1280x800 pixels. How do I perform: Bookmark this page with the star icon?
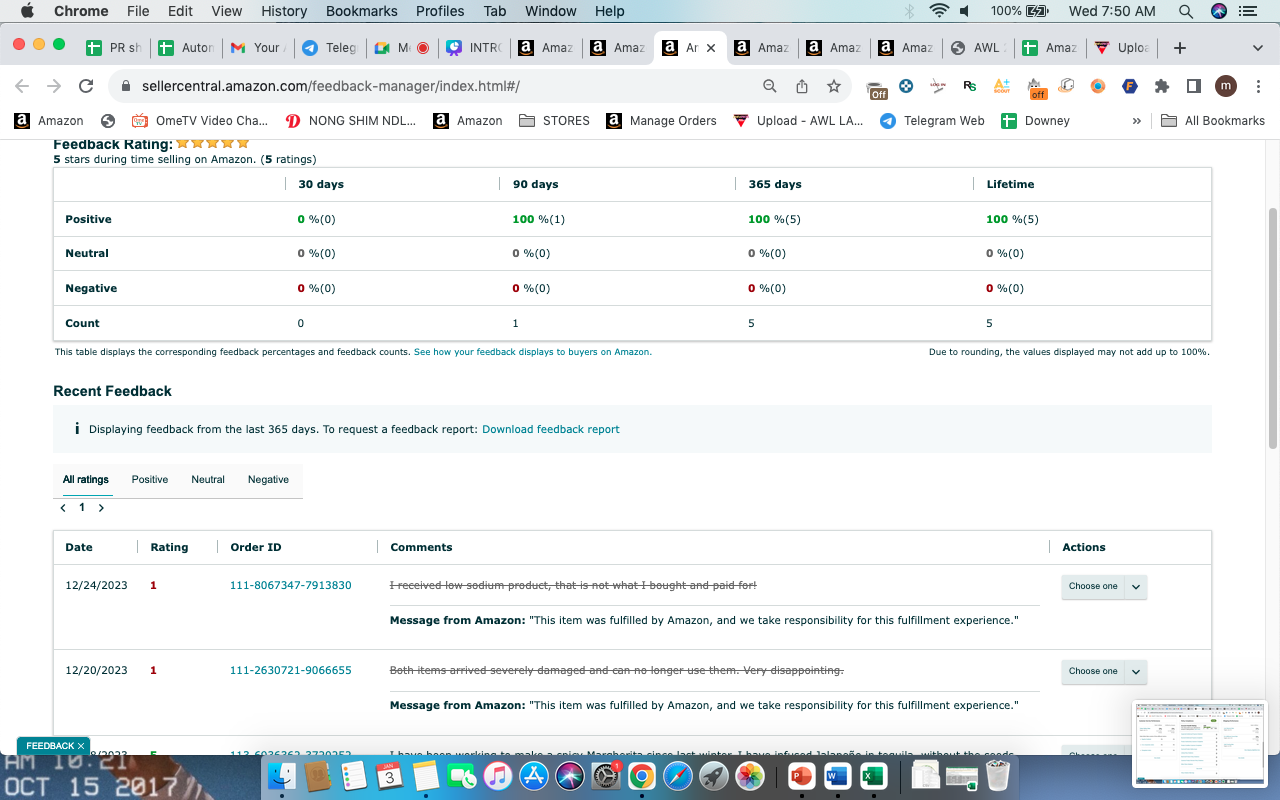point(833,86)
